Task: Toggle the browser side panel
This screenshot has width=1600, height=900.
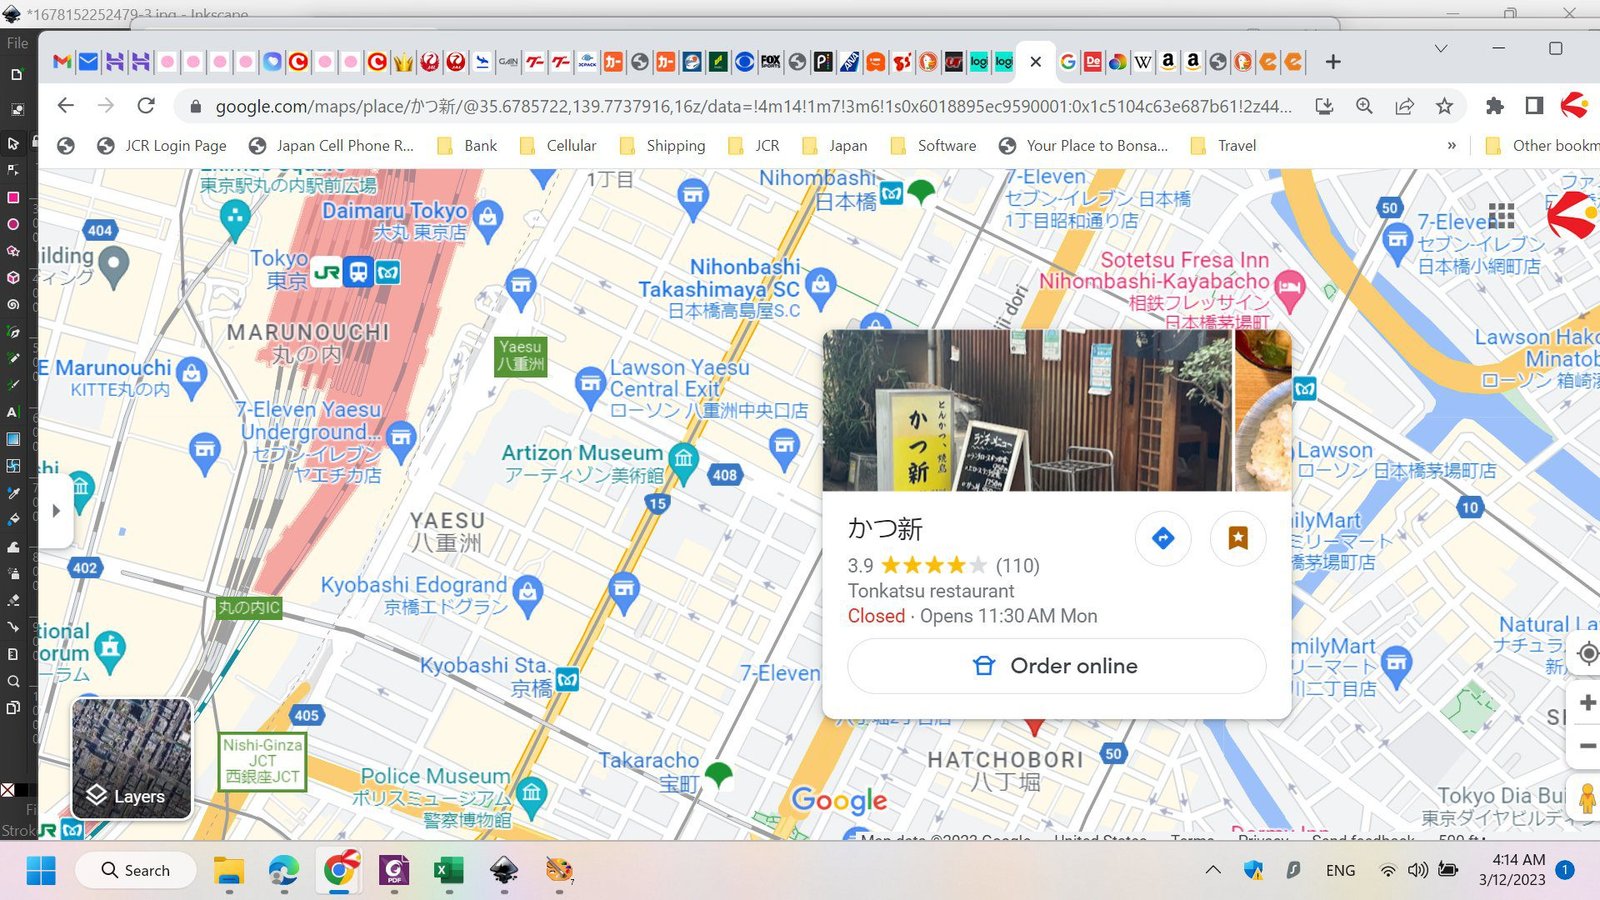Action: (x=1534, y=106)
